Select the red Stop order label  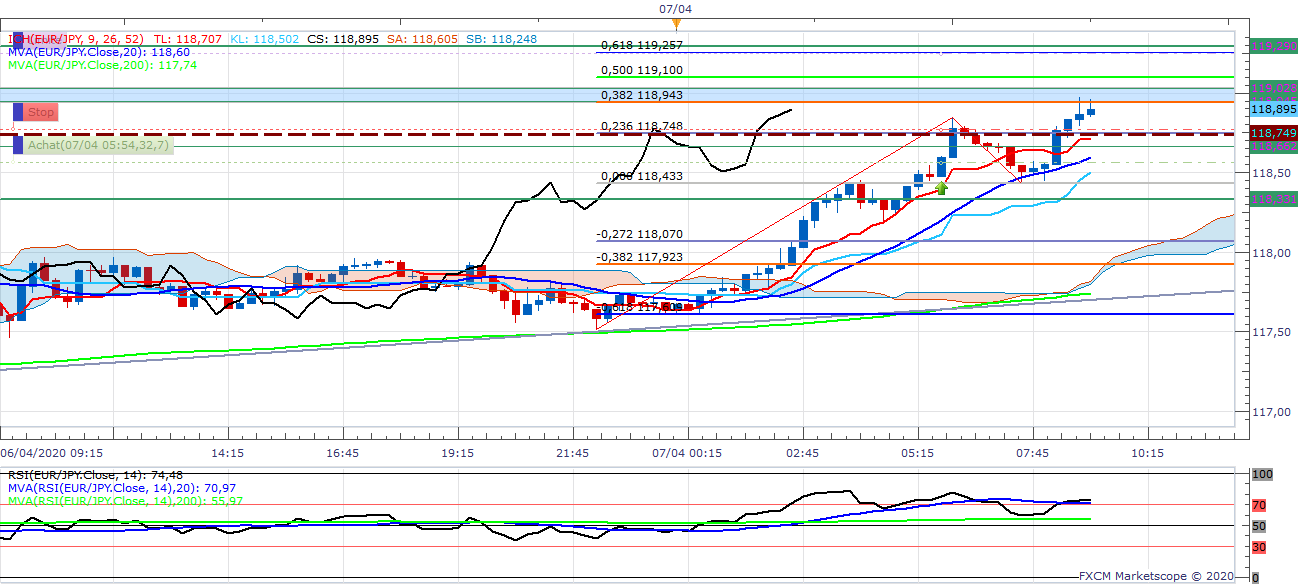41,113
